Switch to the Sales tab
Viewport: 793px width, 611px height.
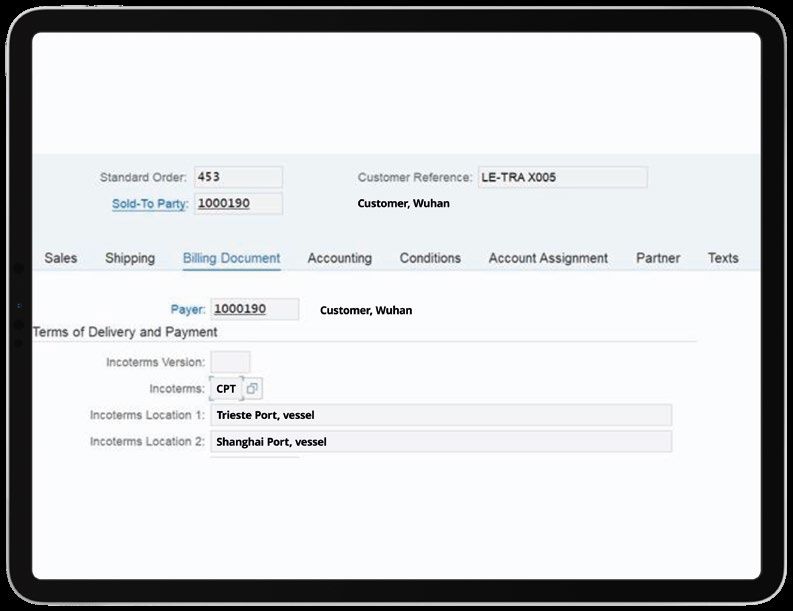click(61, 258)
